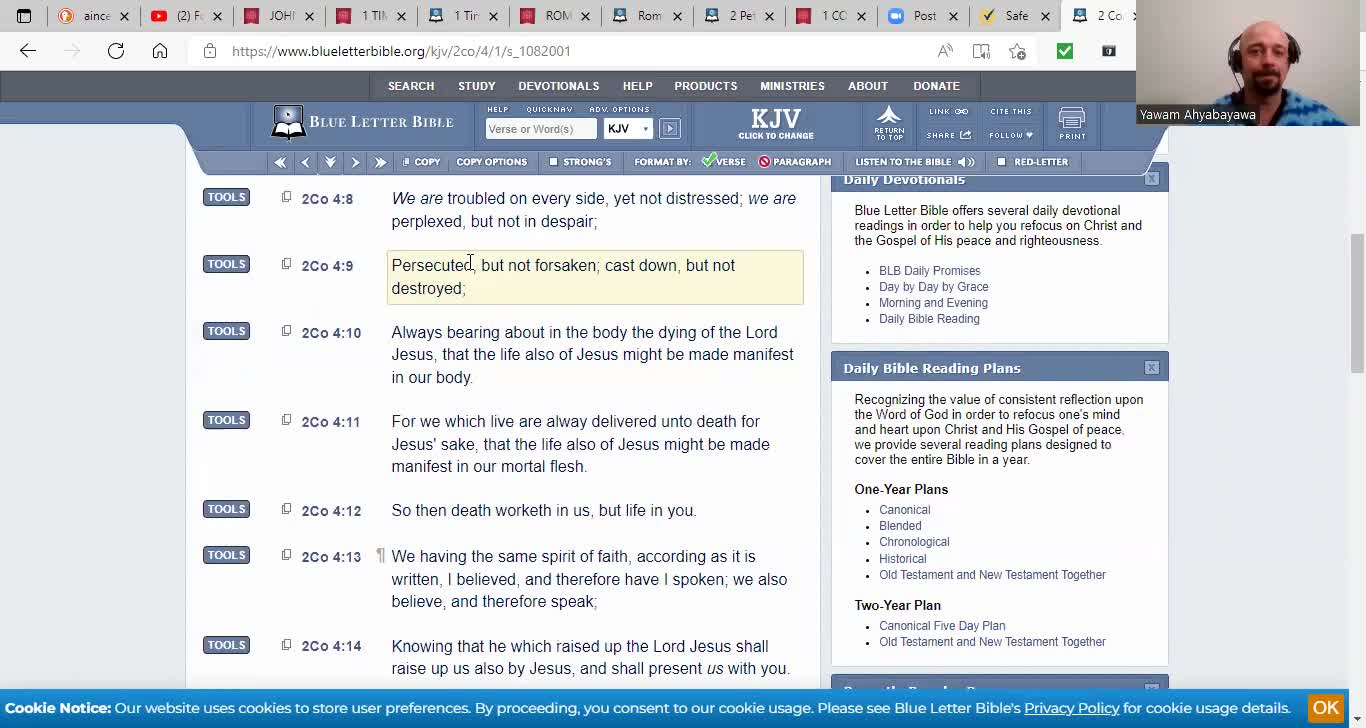Open the Search menu
Viewport: 1366px width, 728px height.
[x=411, y=86]
